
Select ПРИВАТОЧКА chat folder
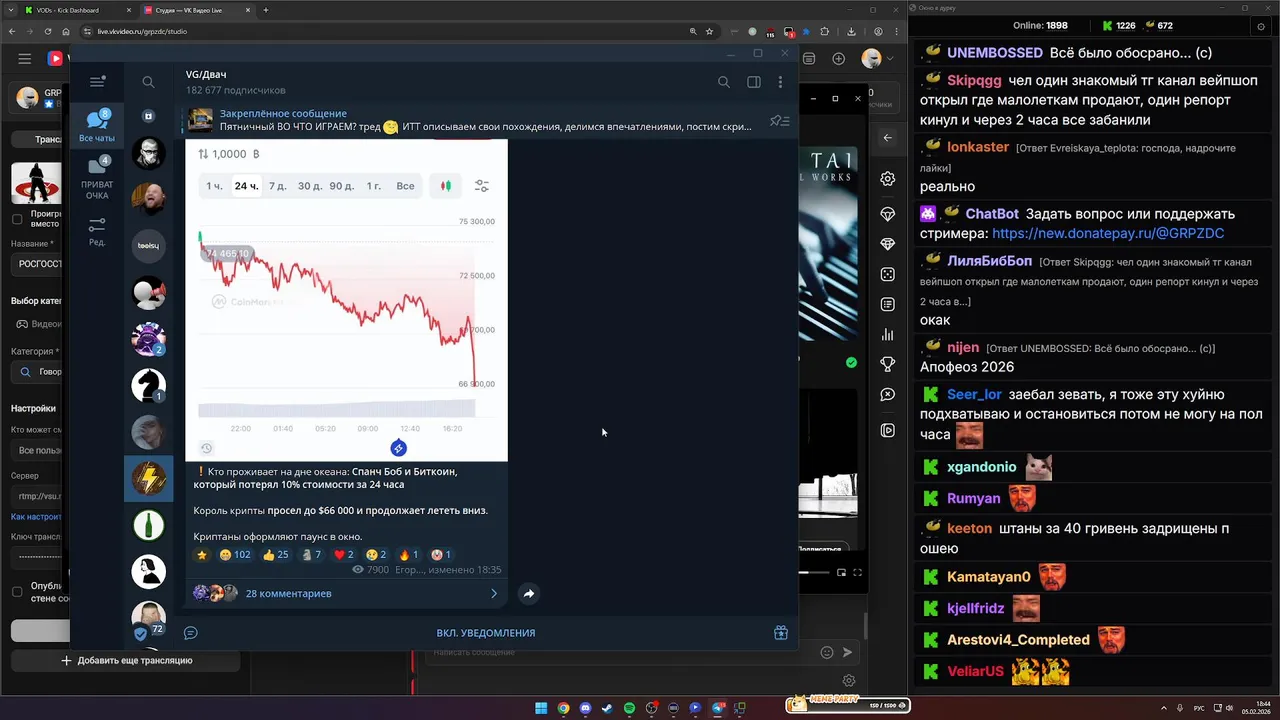[x=97, y=178]
